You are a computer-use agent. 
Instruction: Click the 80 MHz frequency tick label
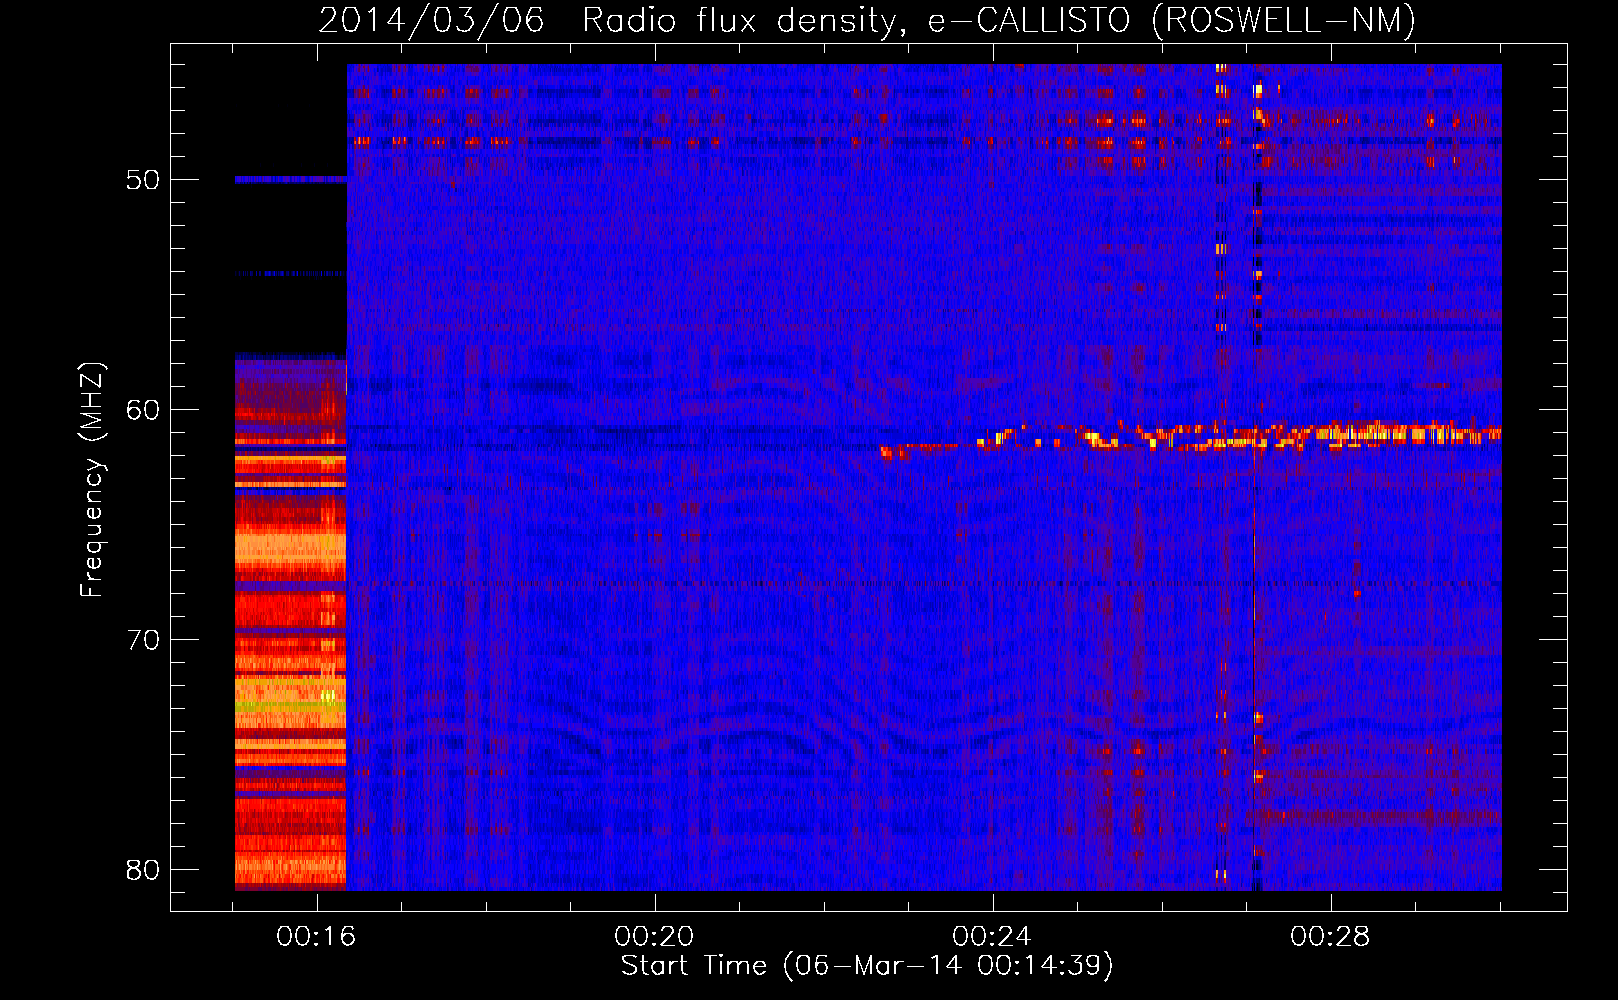[x=143, y=870]
